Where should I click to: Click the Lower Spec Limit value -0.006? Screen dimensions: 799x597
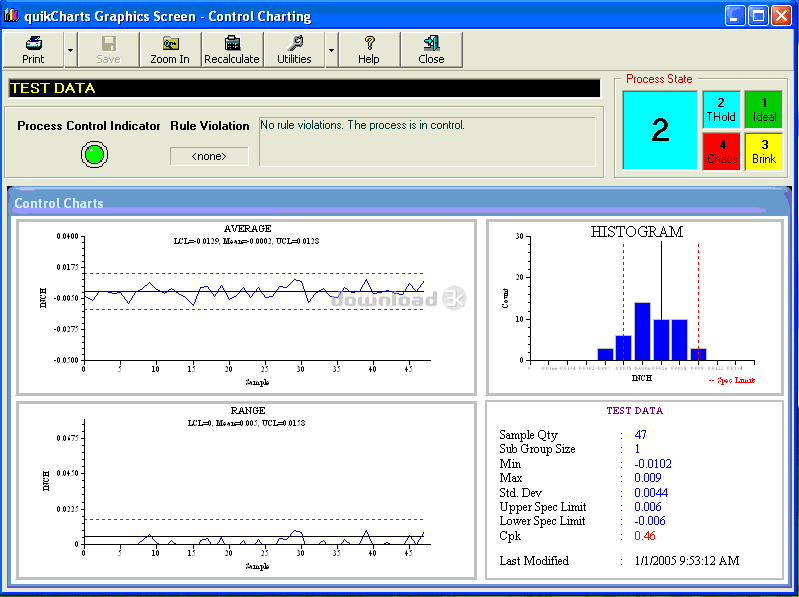coord(650,521)
